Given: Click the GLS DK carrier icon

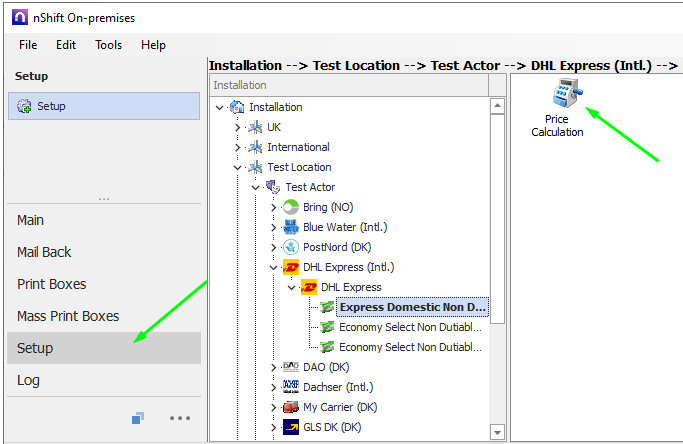Looking at the screenshot, I should click(291, 427).
